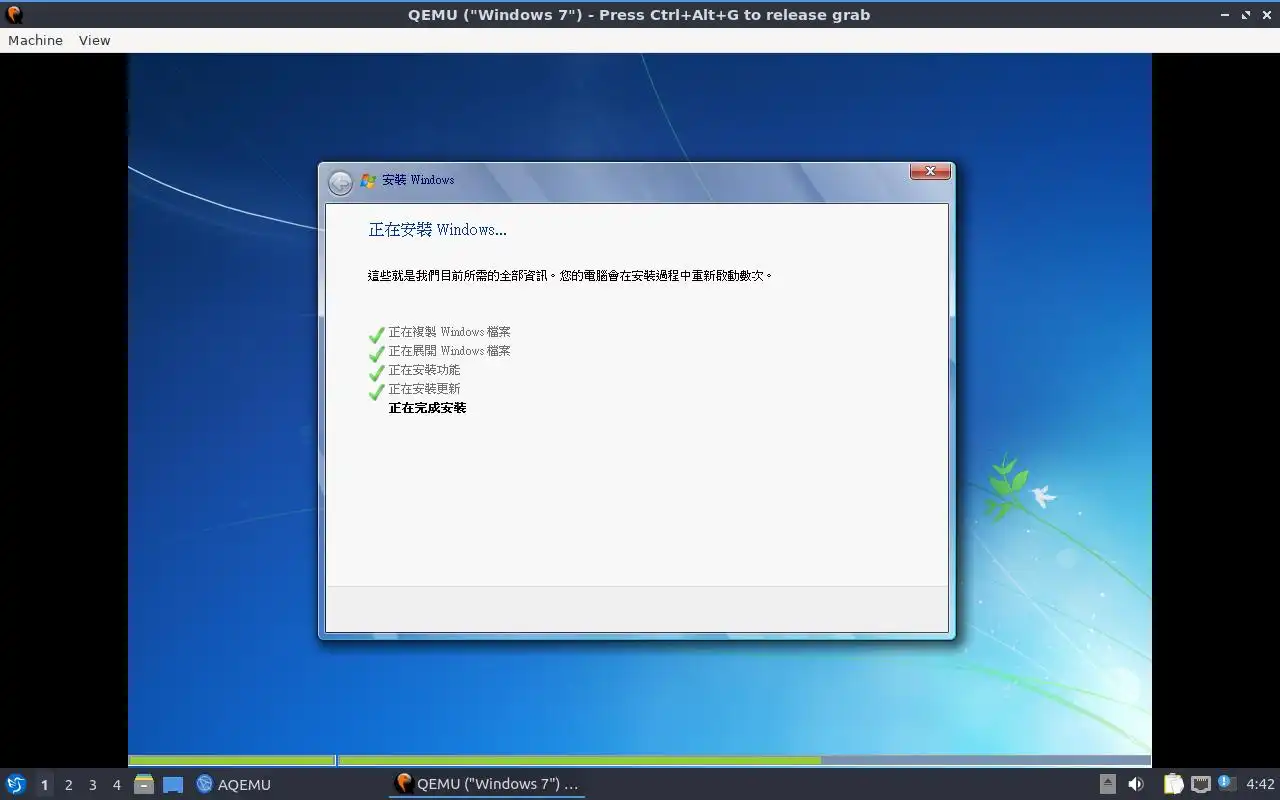Maximize the QEMU window
Viewport: 1280px width, 800px height.
pos(1246,15)
